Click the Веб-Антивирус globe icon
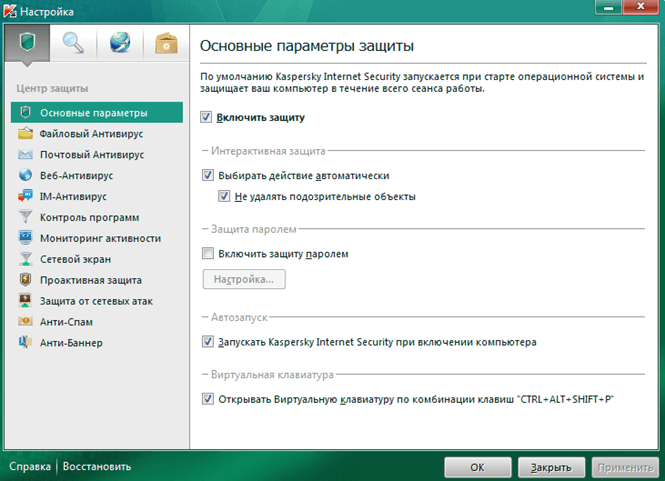 coord(26,176)
